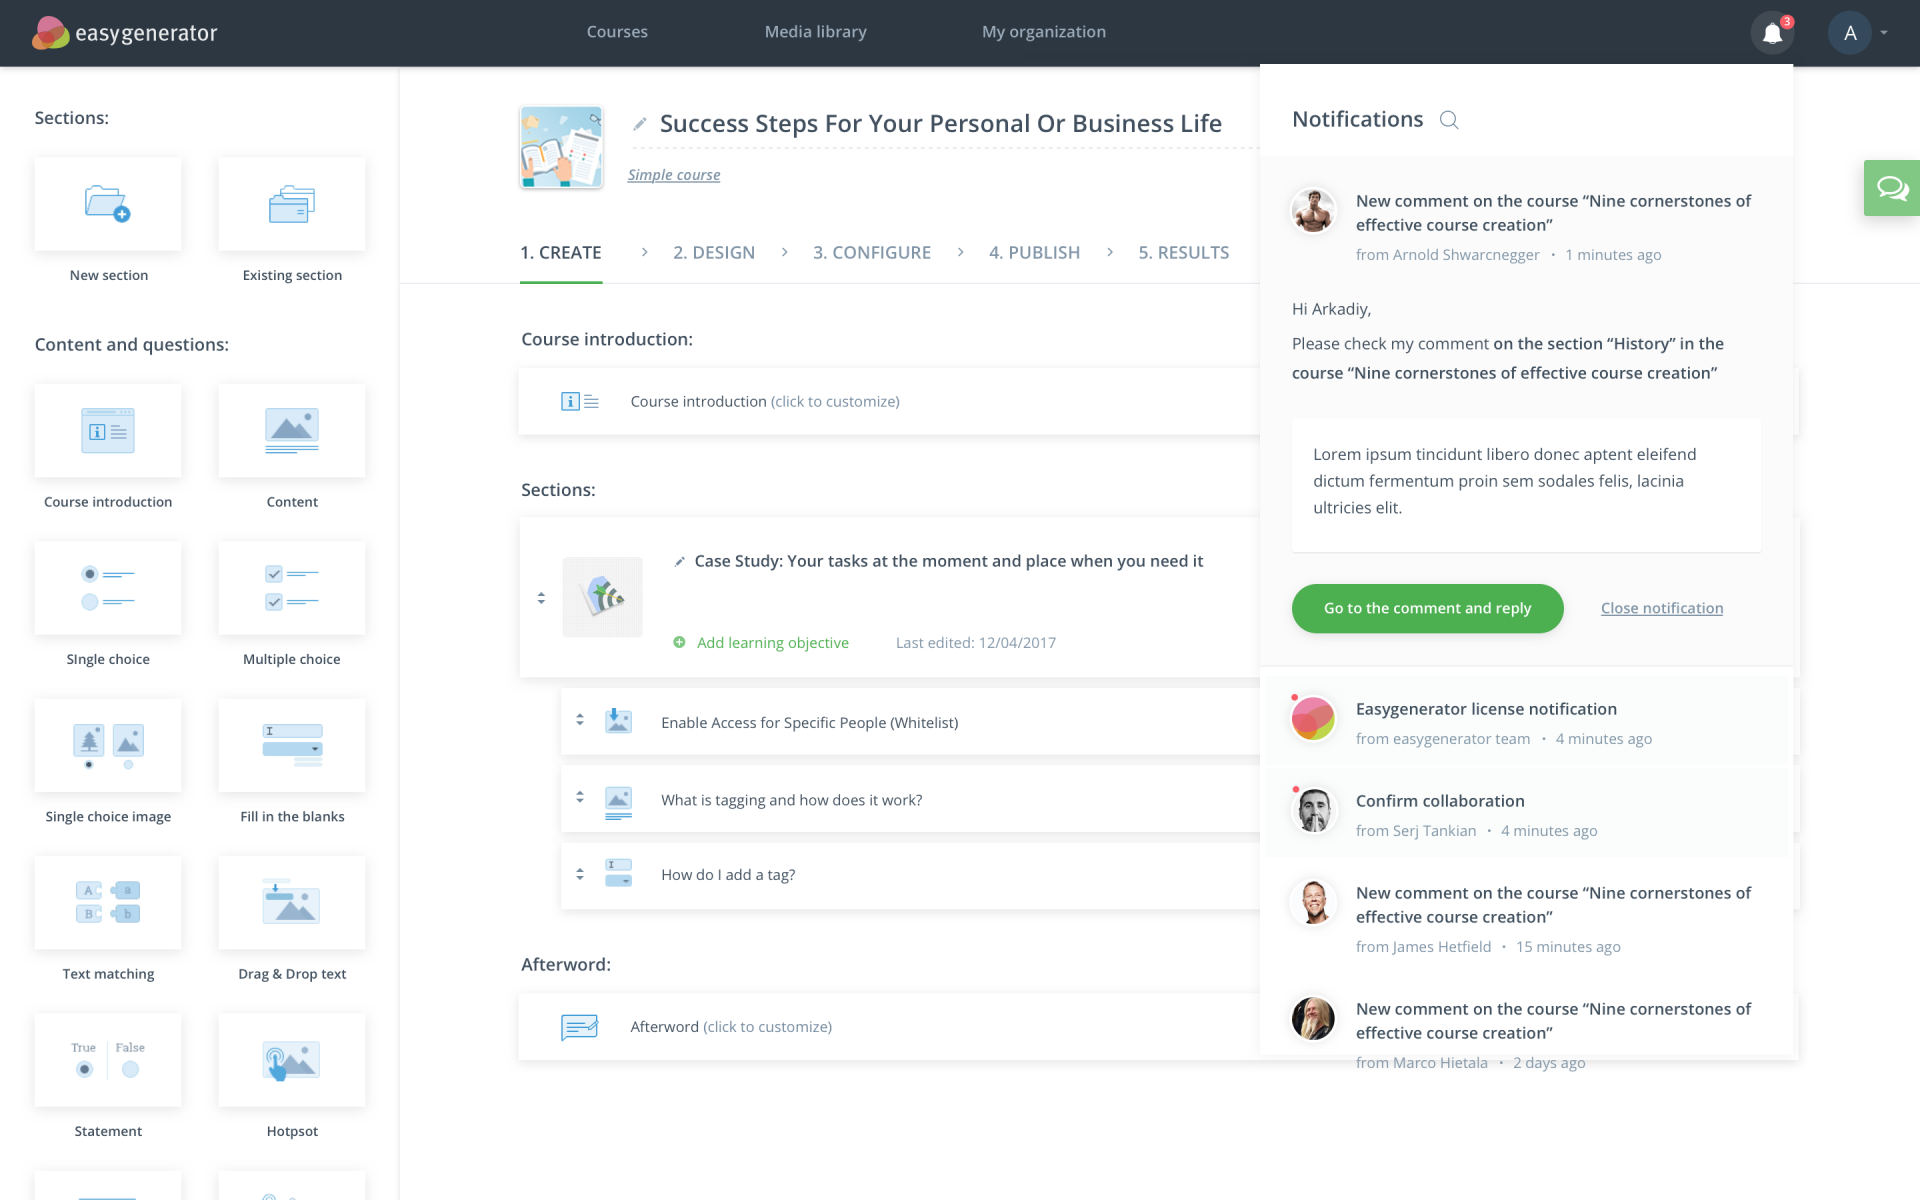This screenshot has height=1200, width=1920.
Task: Pick the Multiple choice question tile
Action: (292, 588)
